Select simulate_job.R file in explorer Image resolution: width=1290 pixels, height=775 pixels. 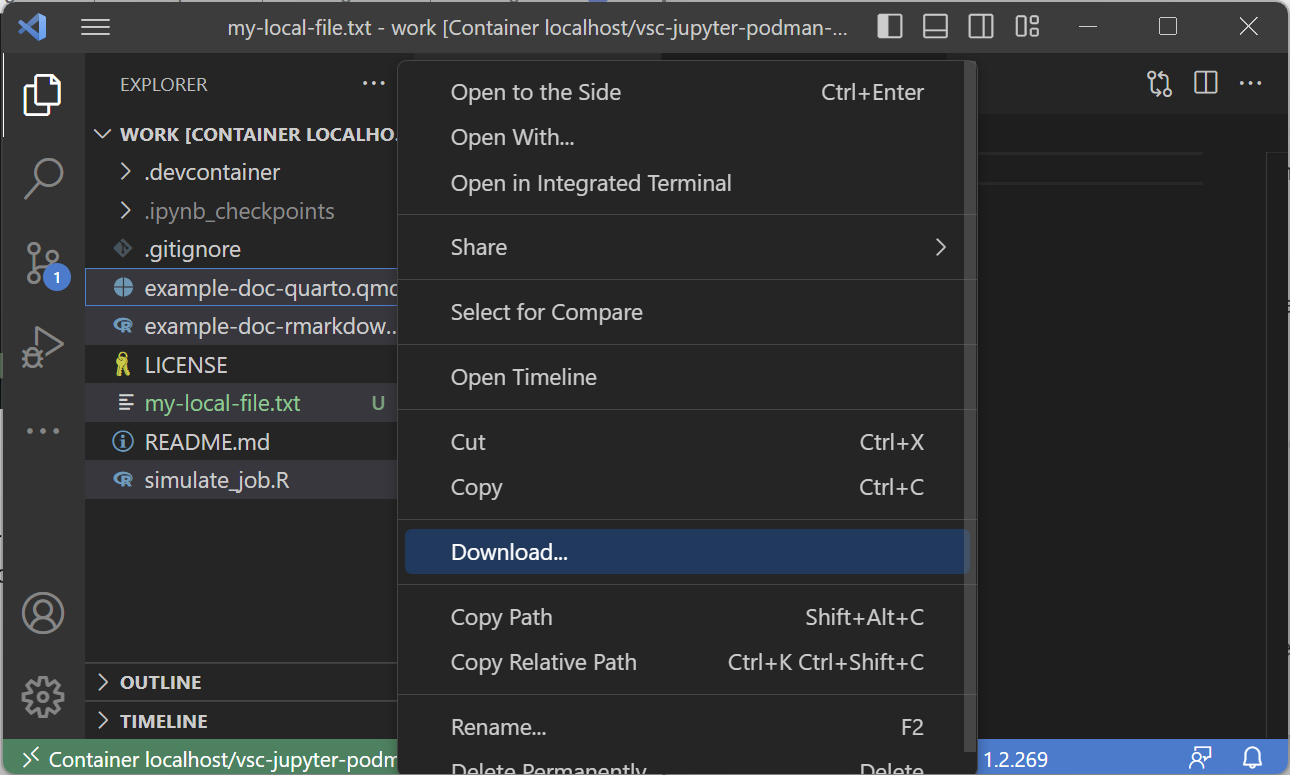(x=217, y=480)
